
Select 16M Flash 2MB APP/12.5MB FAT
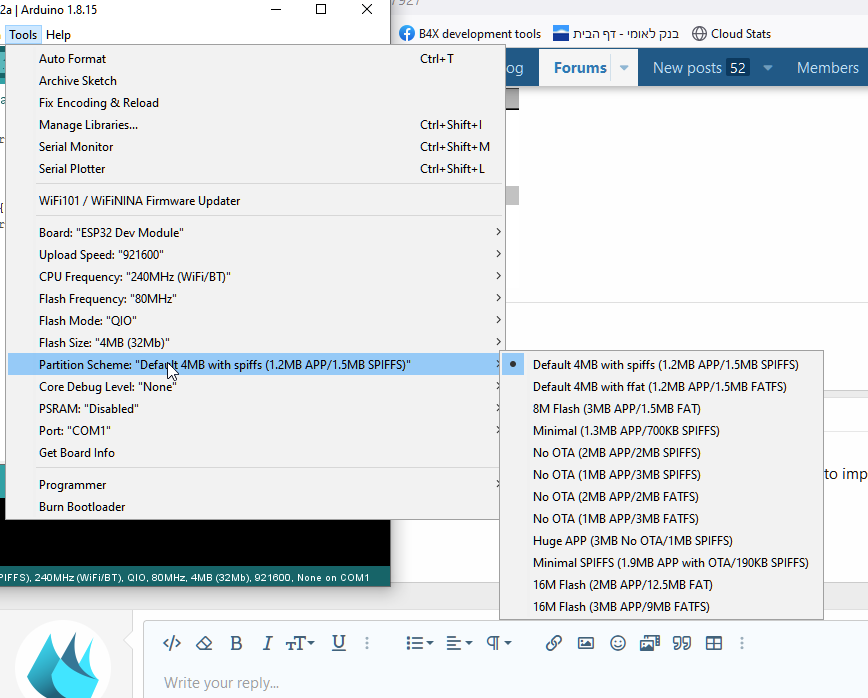662,585
